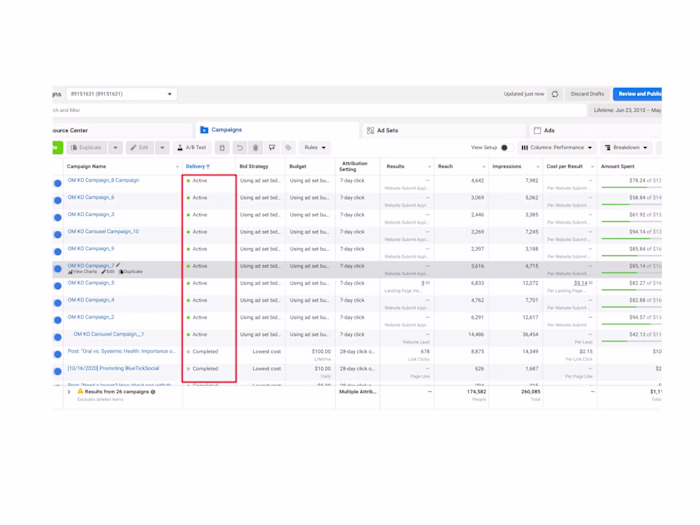The width and height of the screenshot is (700, 525).
Task: Open the Post: Oral vs. Systemic Health campaign link
Action: click(x=121, y=351)
